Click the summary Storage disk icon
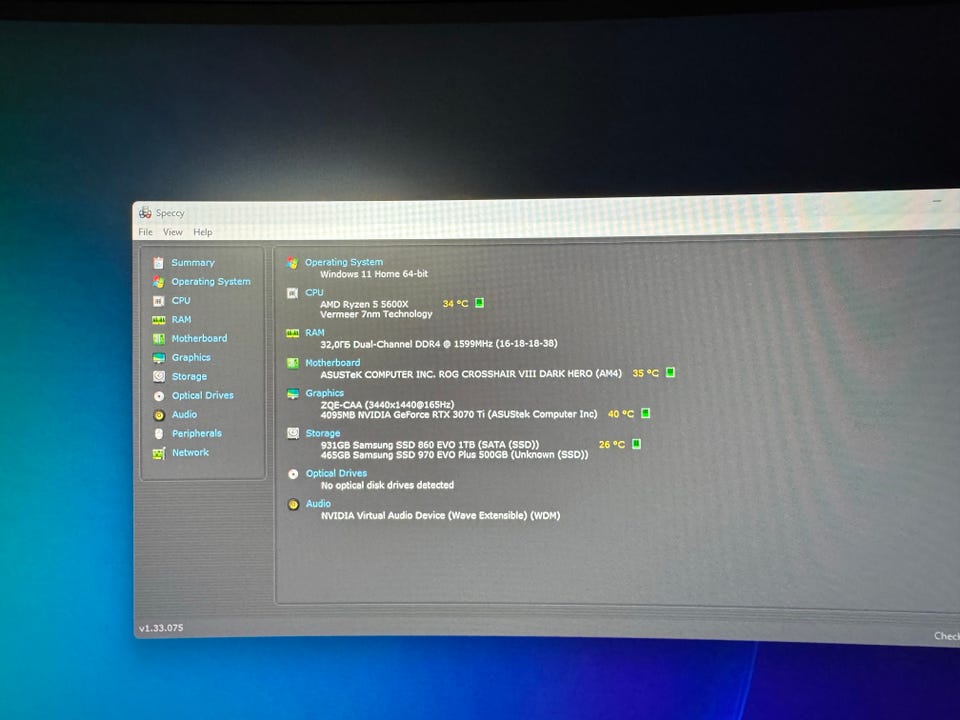Viewport: 960px width, 720px height. click(293, 433)
